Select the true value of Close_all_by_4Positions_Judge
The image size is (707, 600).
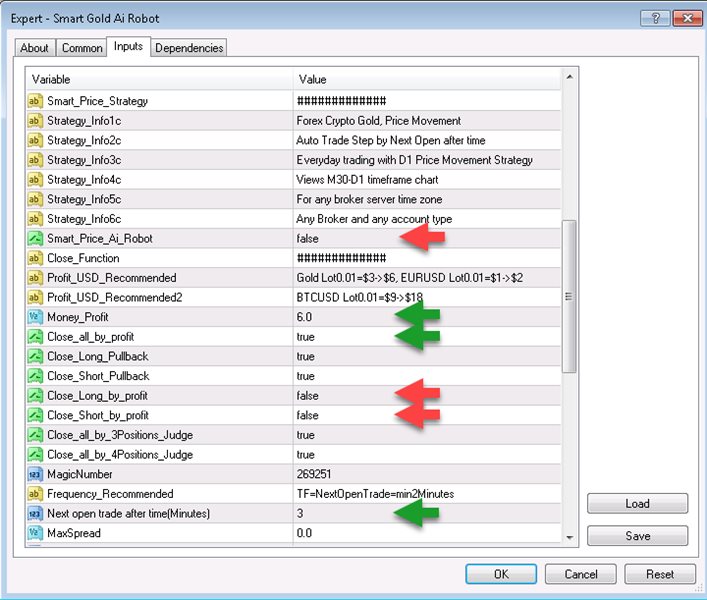[x=306, y=454]
